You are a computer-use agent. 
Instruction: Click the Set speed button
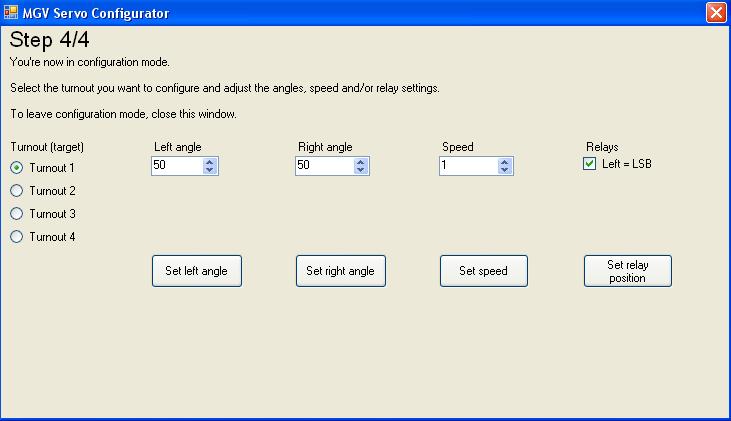(483, 271)
